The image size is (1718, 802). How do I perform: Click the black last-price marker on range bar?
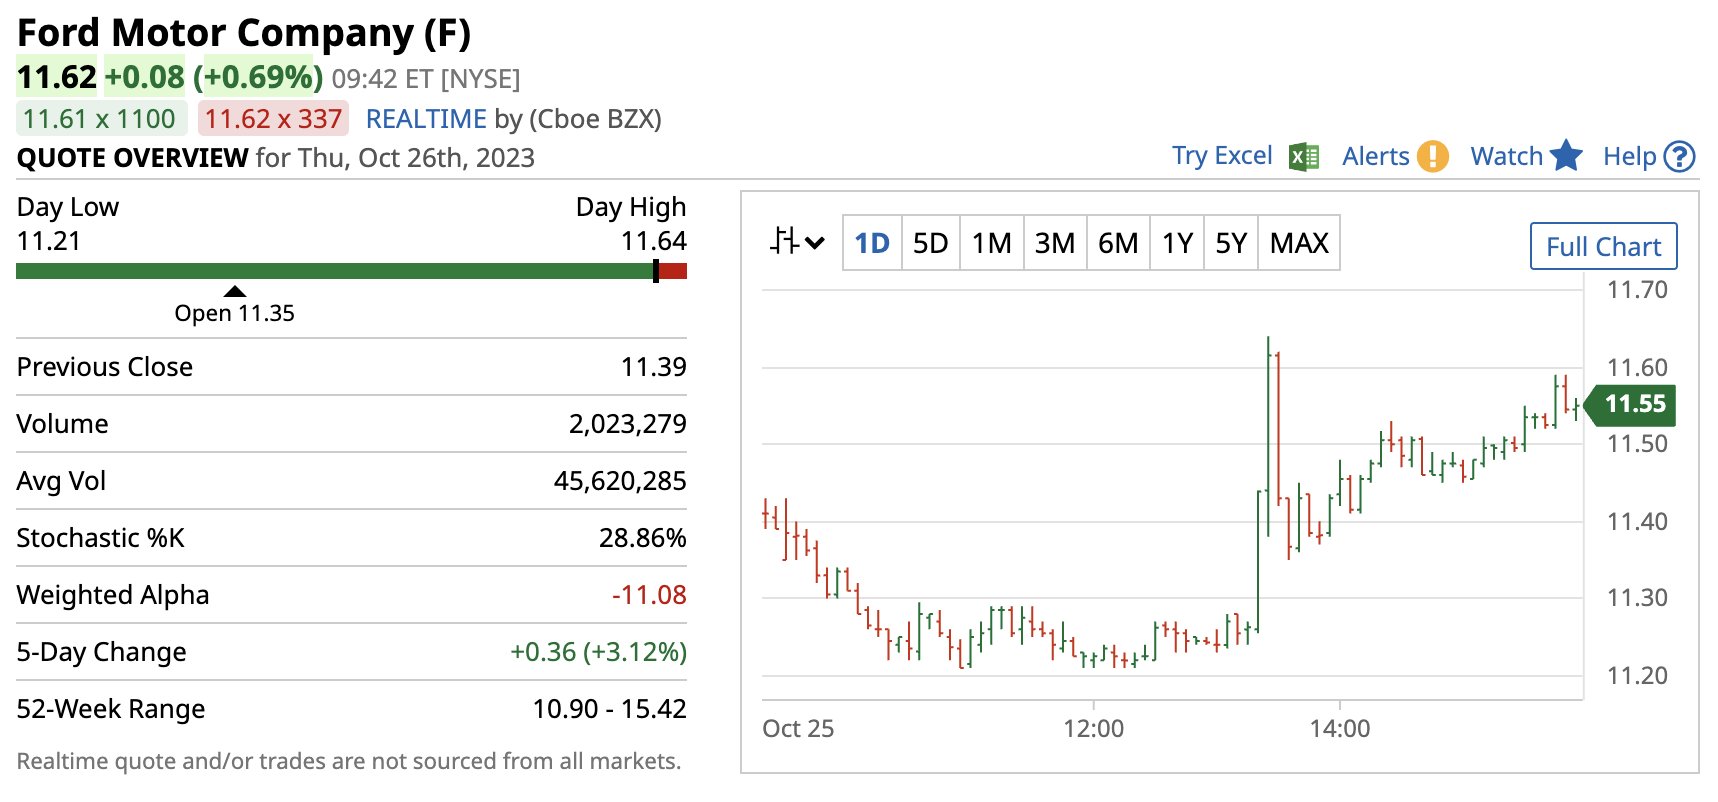pos(656,271)
